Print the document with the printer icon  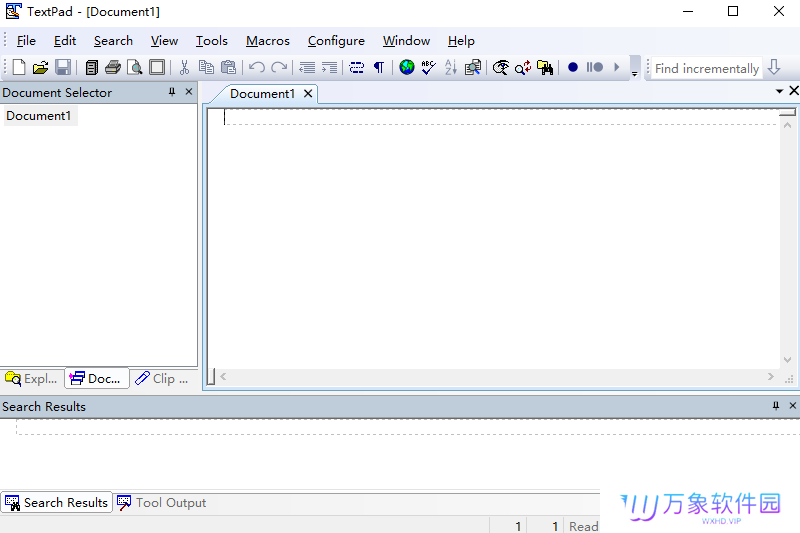click(113, 67)
